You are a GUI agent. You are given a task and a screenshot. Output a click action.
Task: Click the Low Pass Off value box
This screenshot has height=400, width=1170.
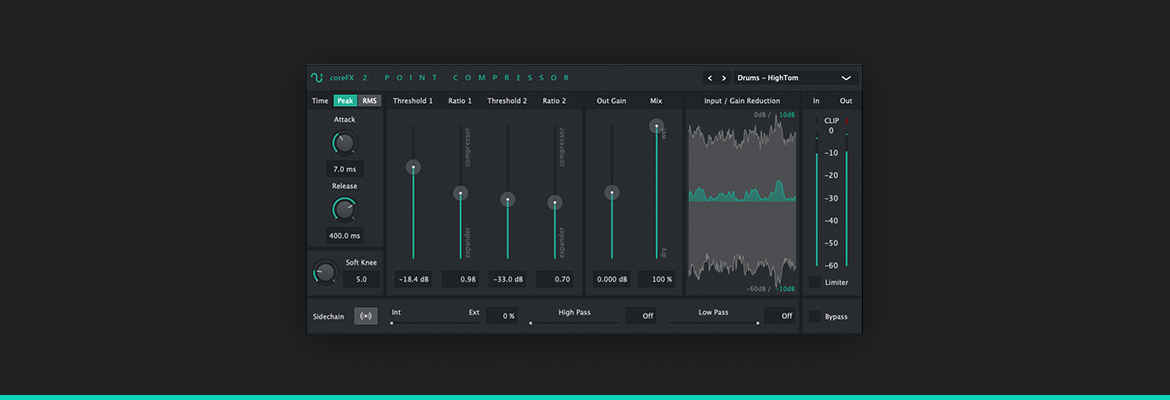[780, 316]
